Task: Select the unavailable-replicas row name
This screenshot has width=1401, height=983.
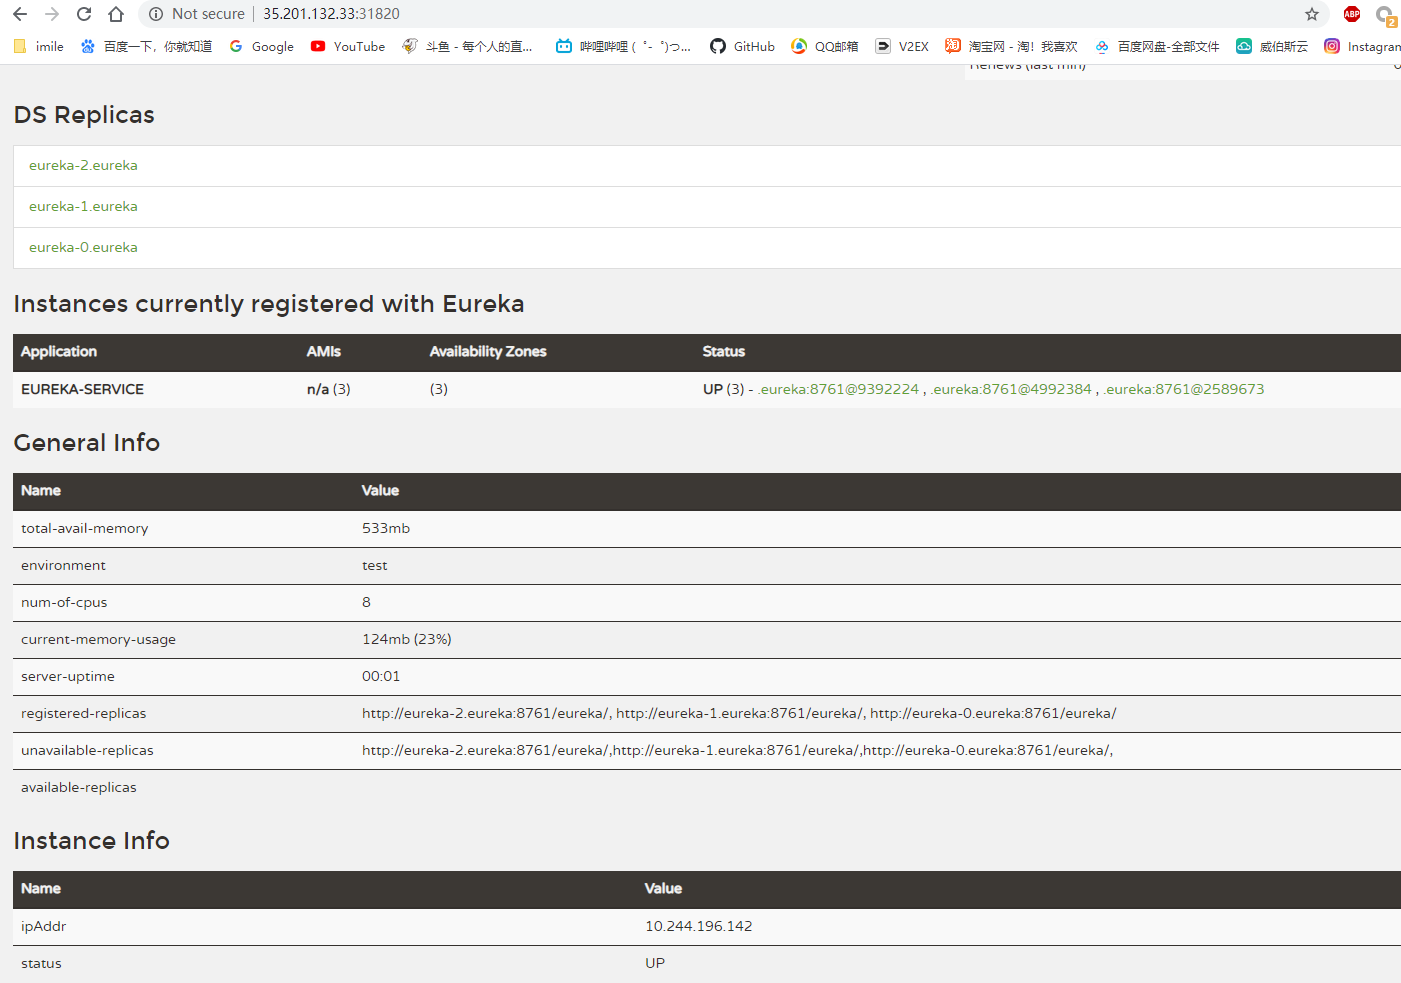Action: (x=87, y=750)
